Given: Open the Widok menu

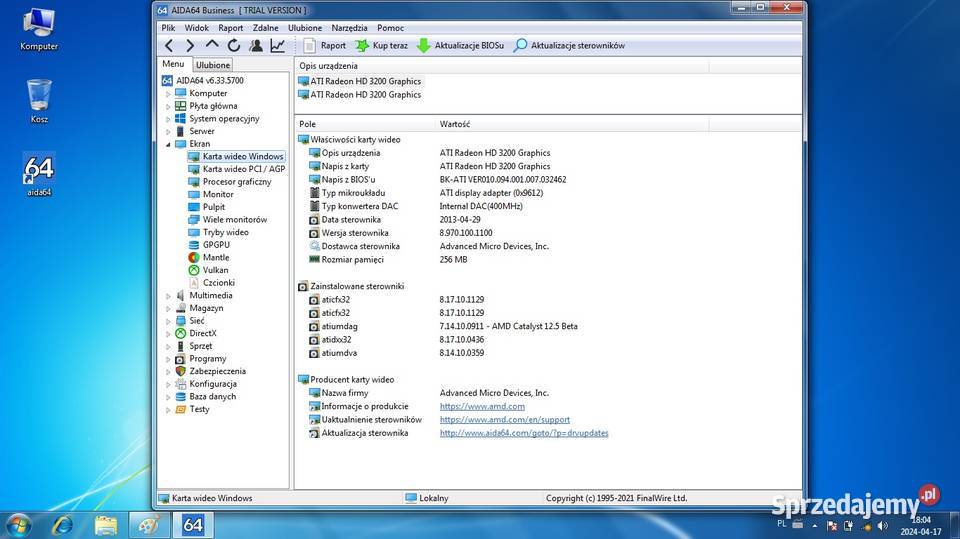Looking at the screenshot, I should tap(197, 28).
